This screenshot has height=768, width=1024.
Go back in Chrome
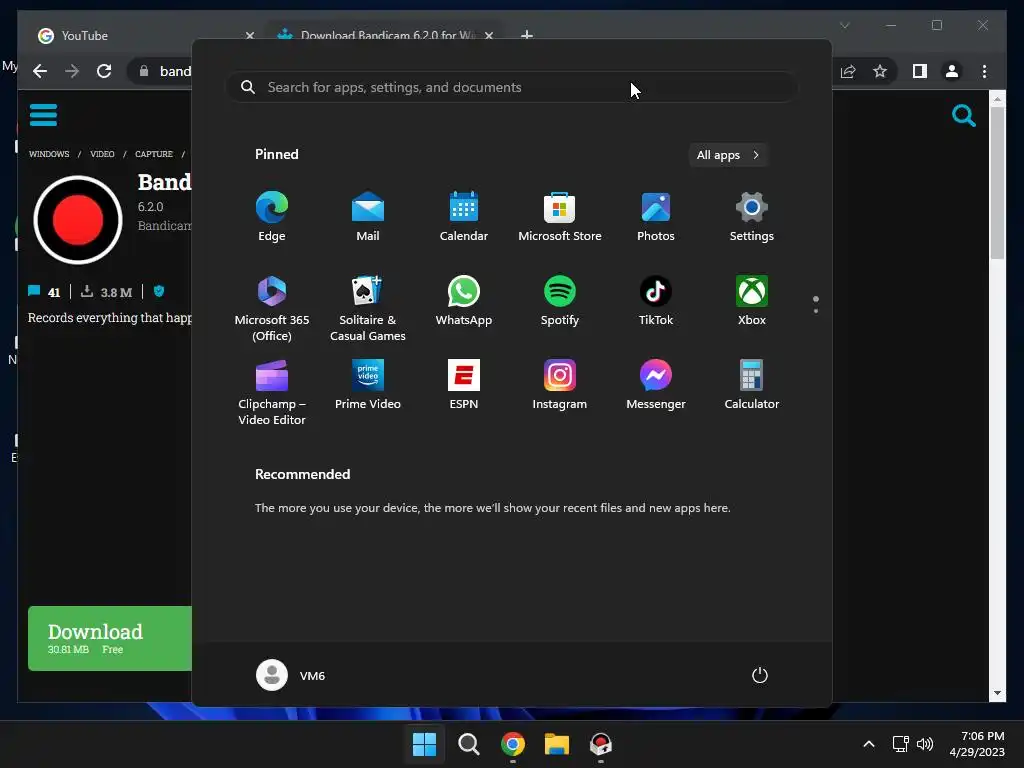click(x=40, y=71)
